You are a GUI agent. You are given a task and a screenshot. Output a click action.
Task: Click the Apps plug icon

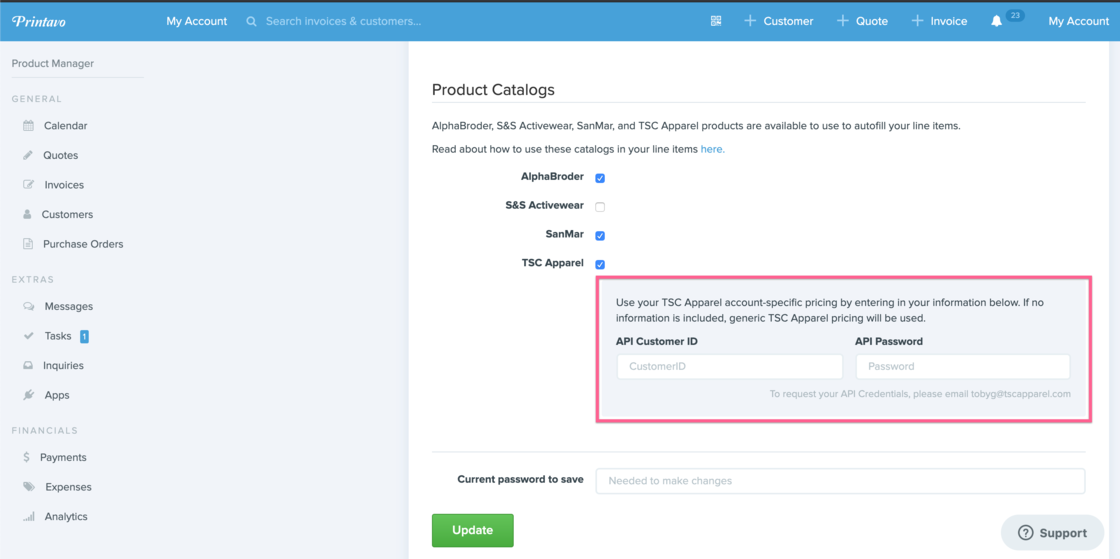click(29, 395)
